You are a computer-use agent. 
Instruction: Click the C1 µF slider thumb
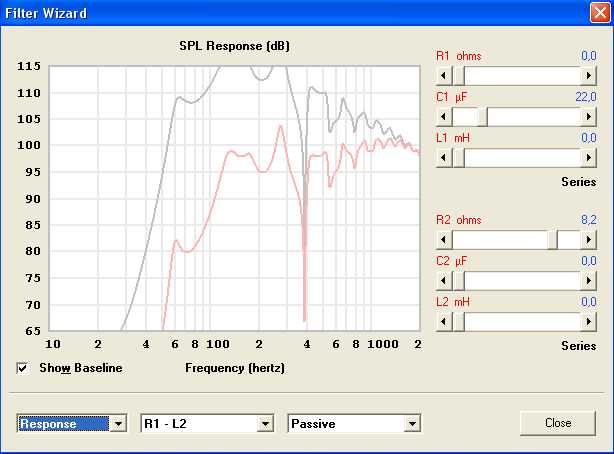coord(480,116)
